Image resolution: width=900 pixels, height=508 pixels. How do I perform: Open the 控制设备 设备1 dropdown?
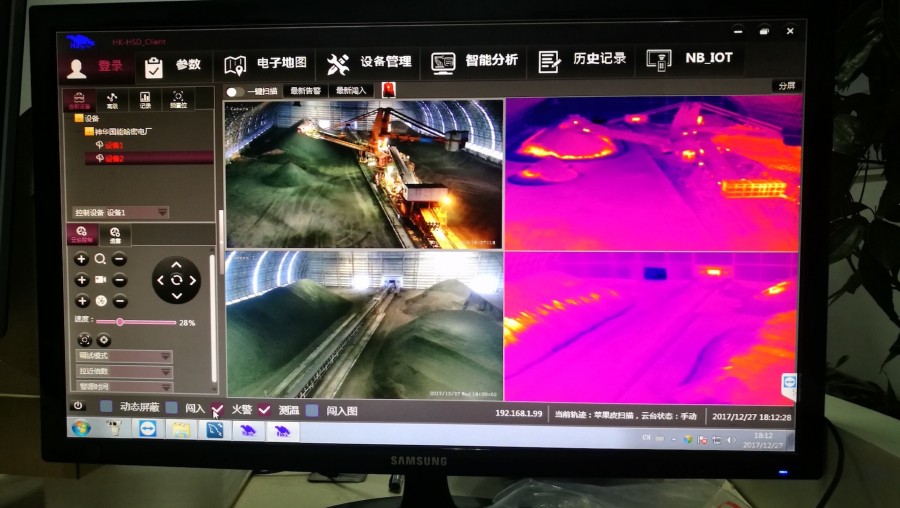tap(121, 212)
